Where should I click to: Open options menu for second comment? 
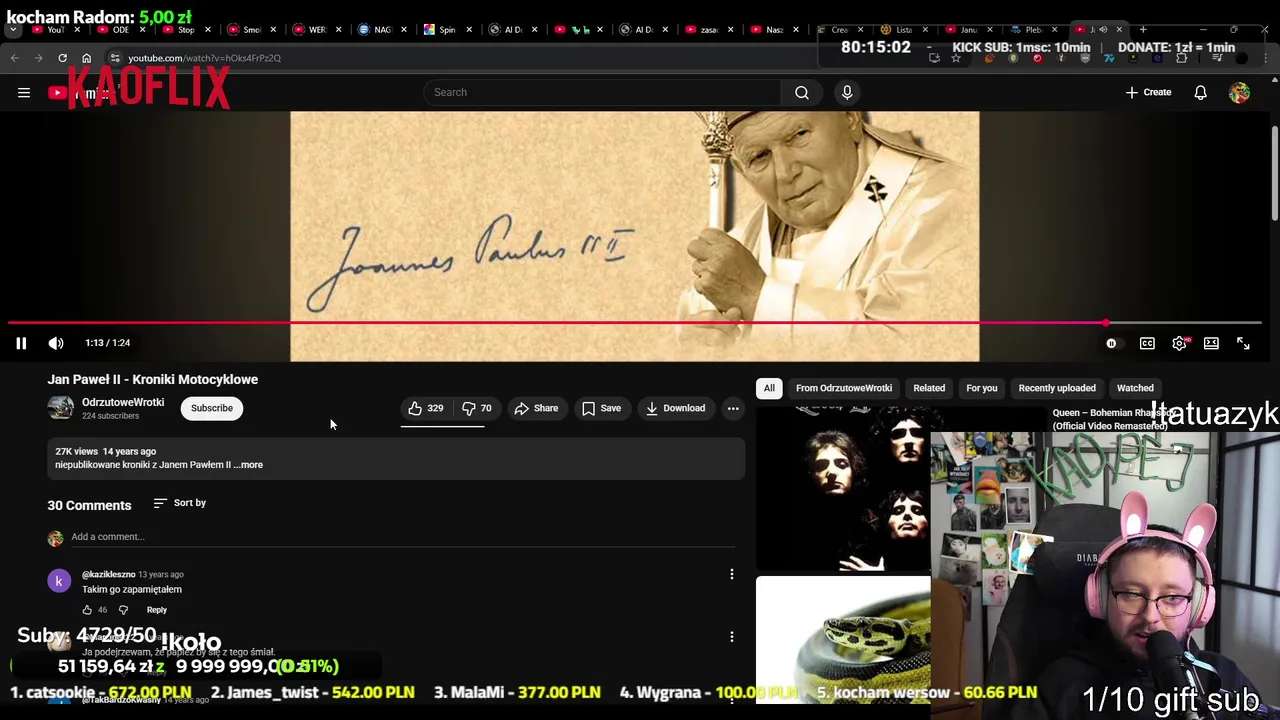pyautogui.click(x=732, y=637)
